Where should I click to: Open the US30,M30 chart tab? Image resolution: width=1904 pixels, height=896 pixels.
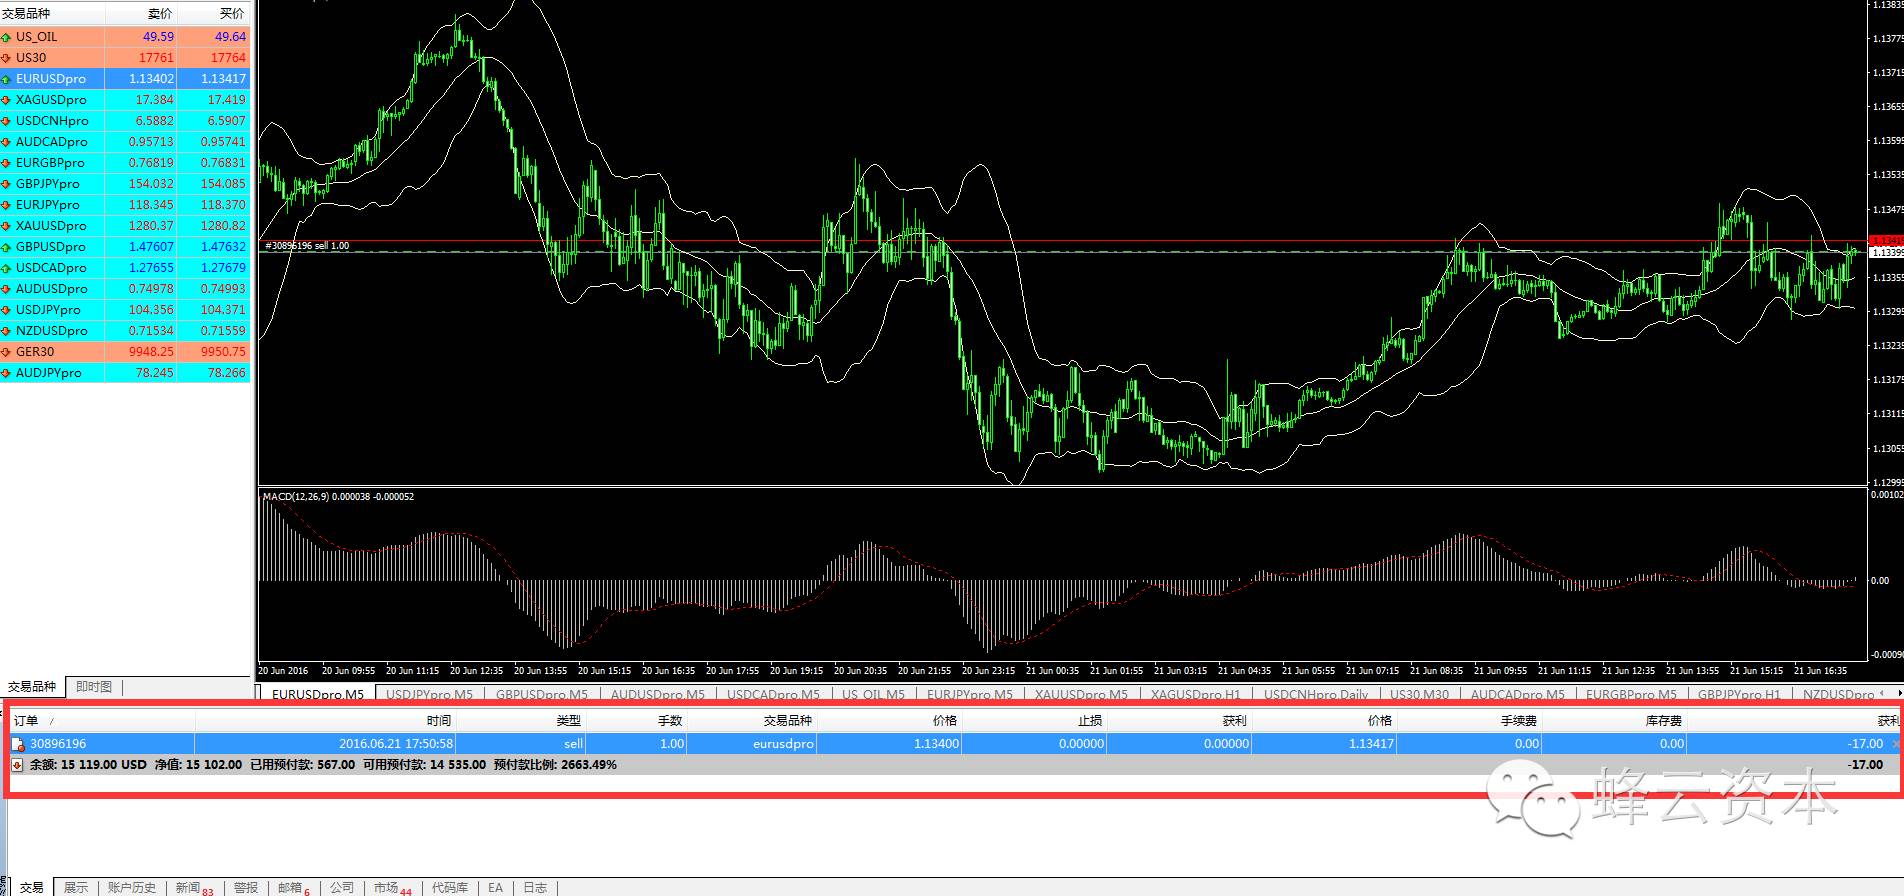pyautogui.click(x=1419, y=694)
